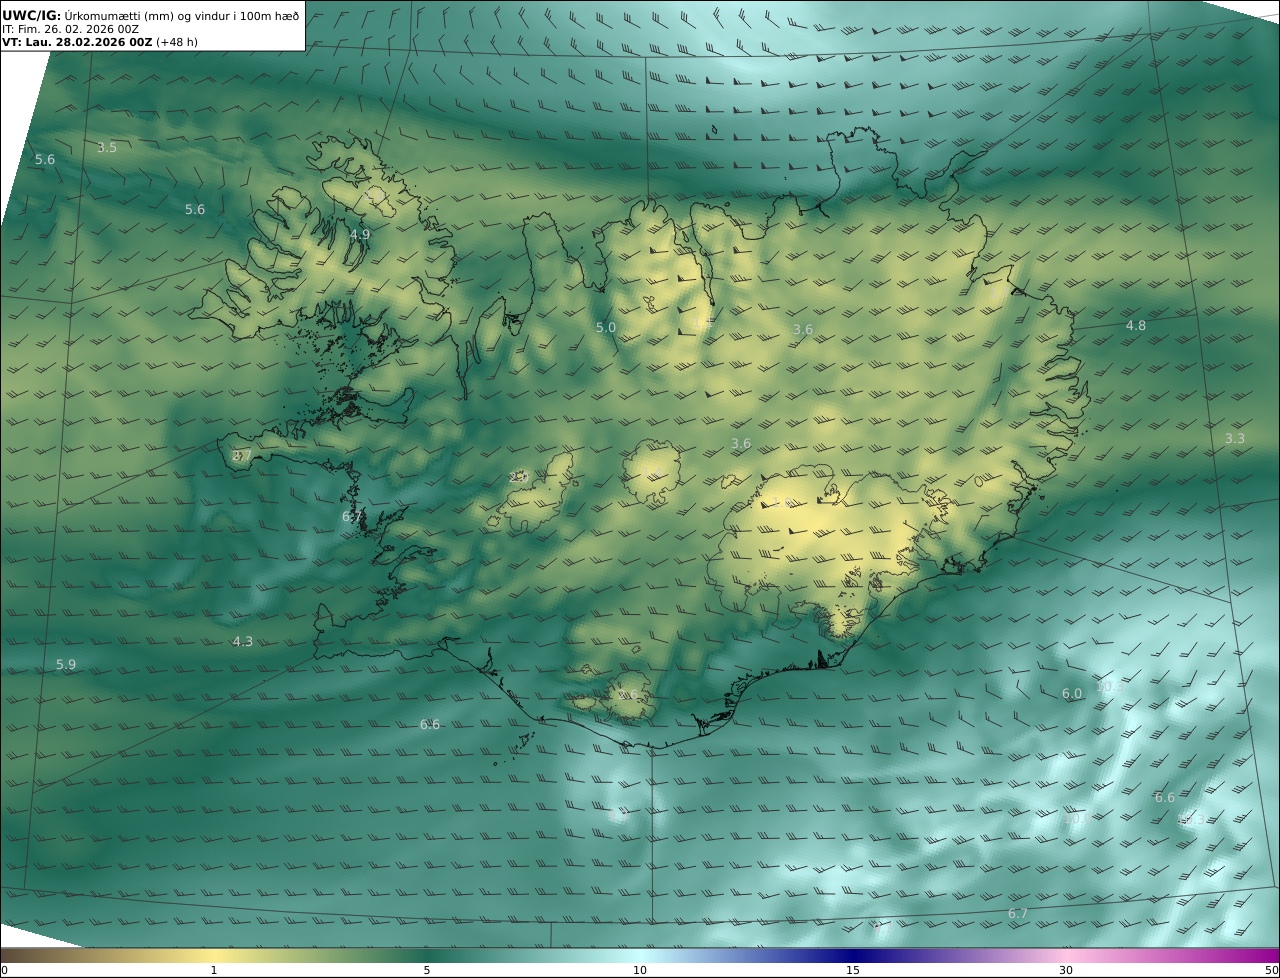Select the 5.9 value at the left edge
Screen dimensions: 1280x978
tap(66, 665)
